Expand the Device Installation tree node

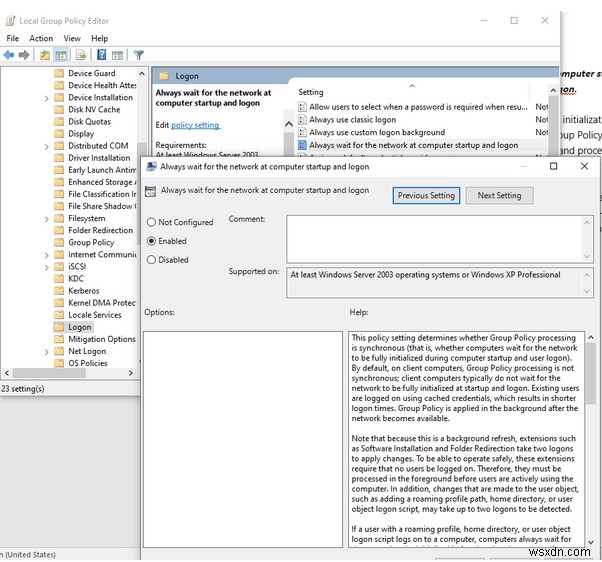(x=47, y=98)
